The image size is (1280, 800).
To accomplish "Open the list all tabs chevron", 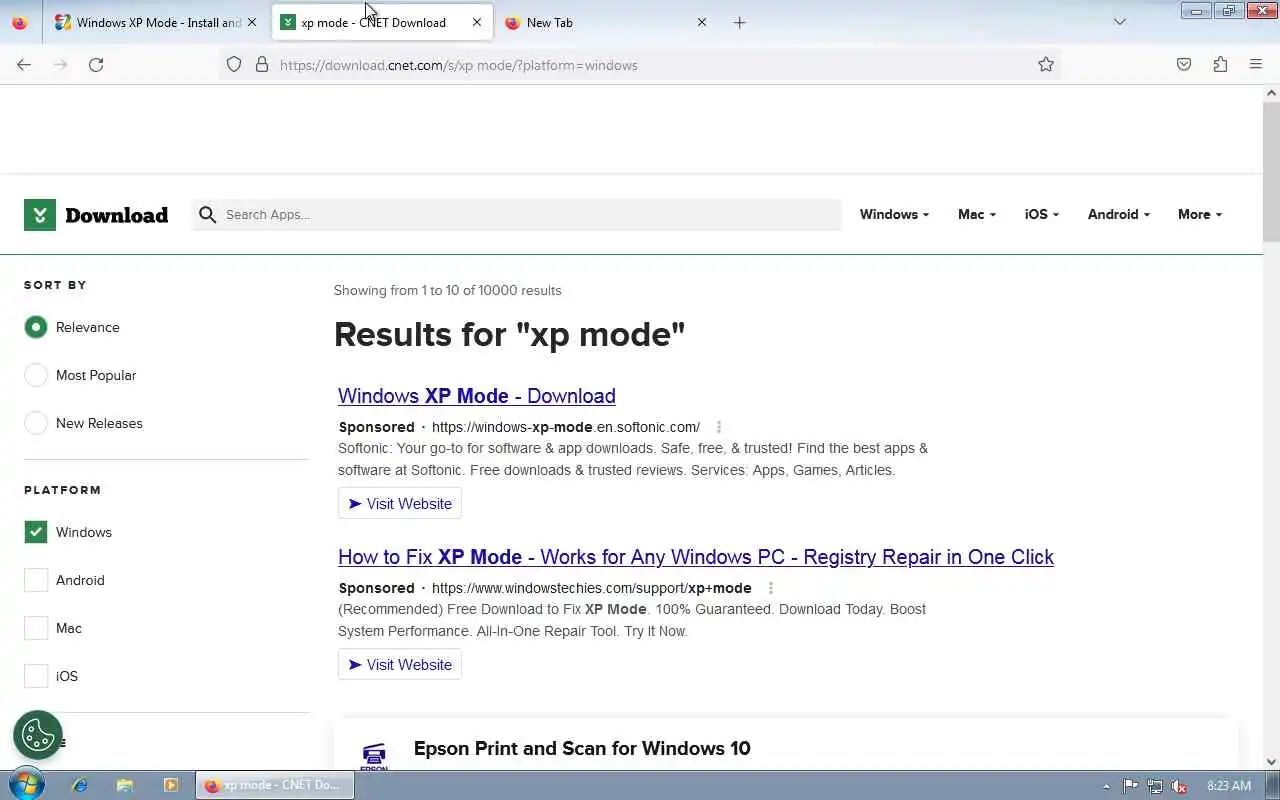I will click(x=1120, y=22).
